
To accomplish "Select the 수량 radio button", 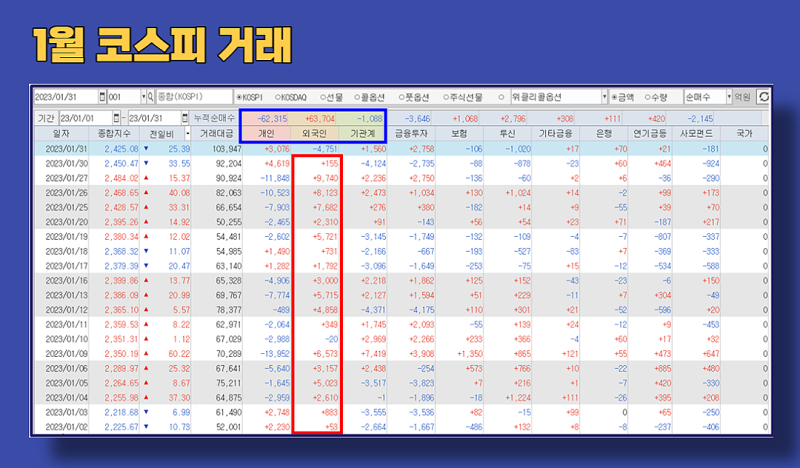I will click(647, 97).
